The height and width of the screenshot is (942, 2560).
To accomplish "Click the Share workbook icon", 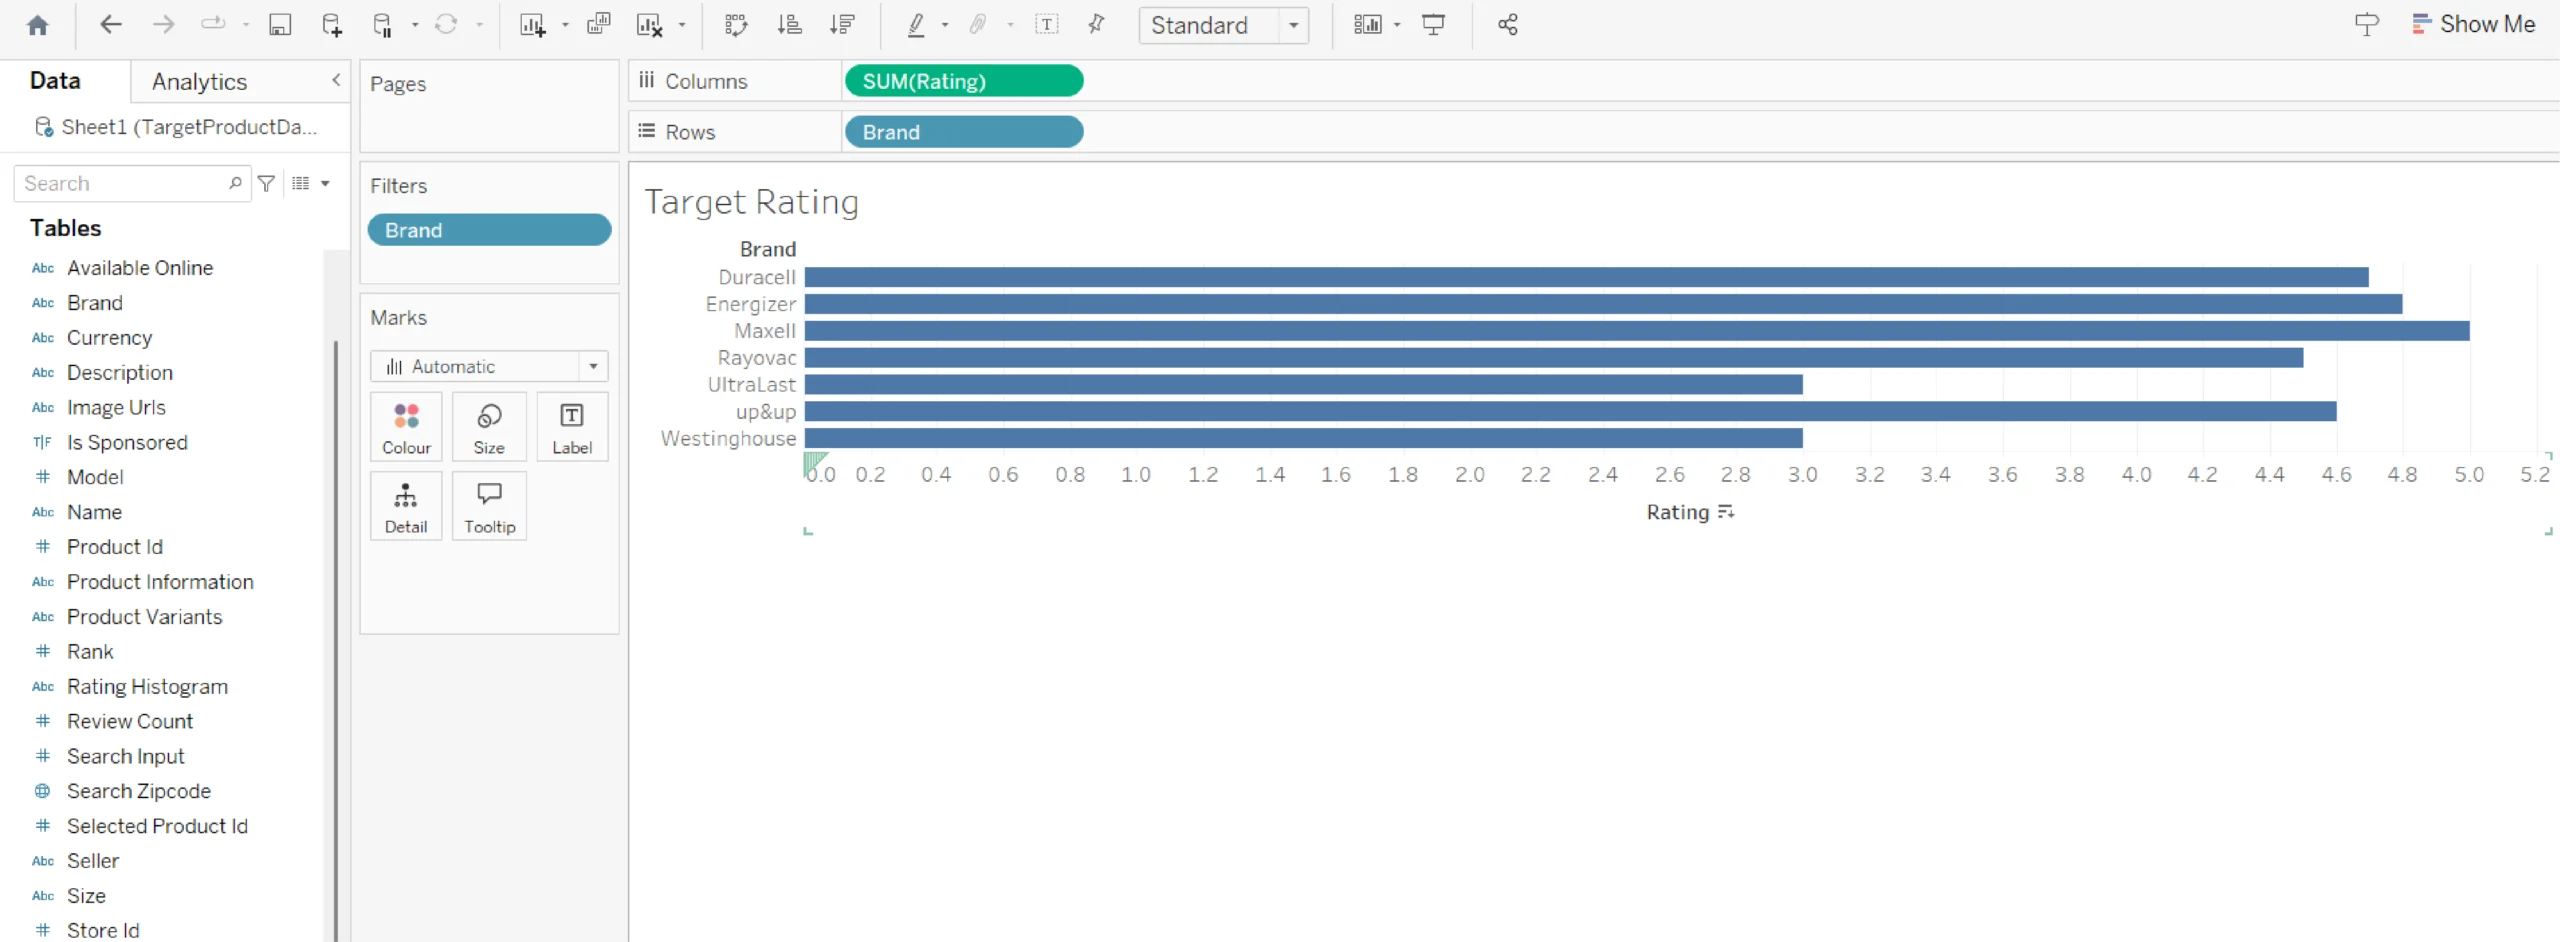I will click(1508, 25).
